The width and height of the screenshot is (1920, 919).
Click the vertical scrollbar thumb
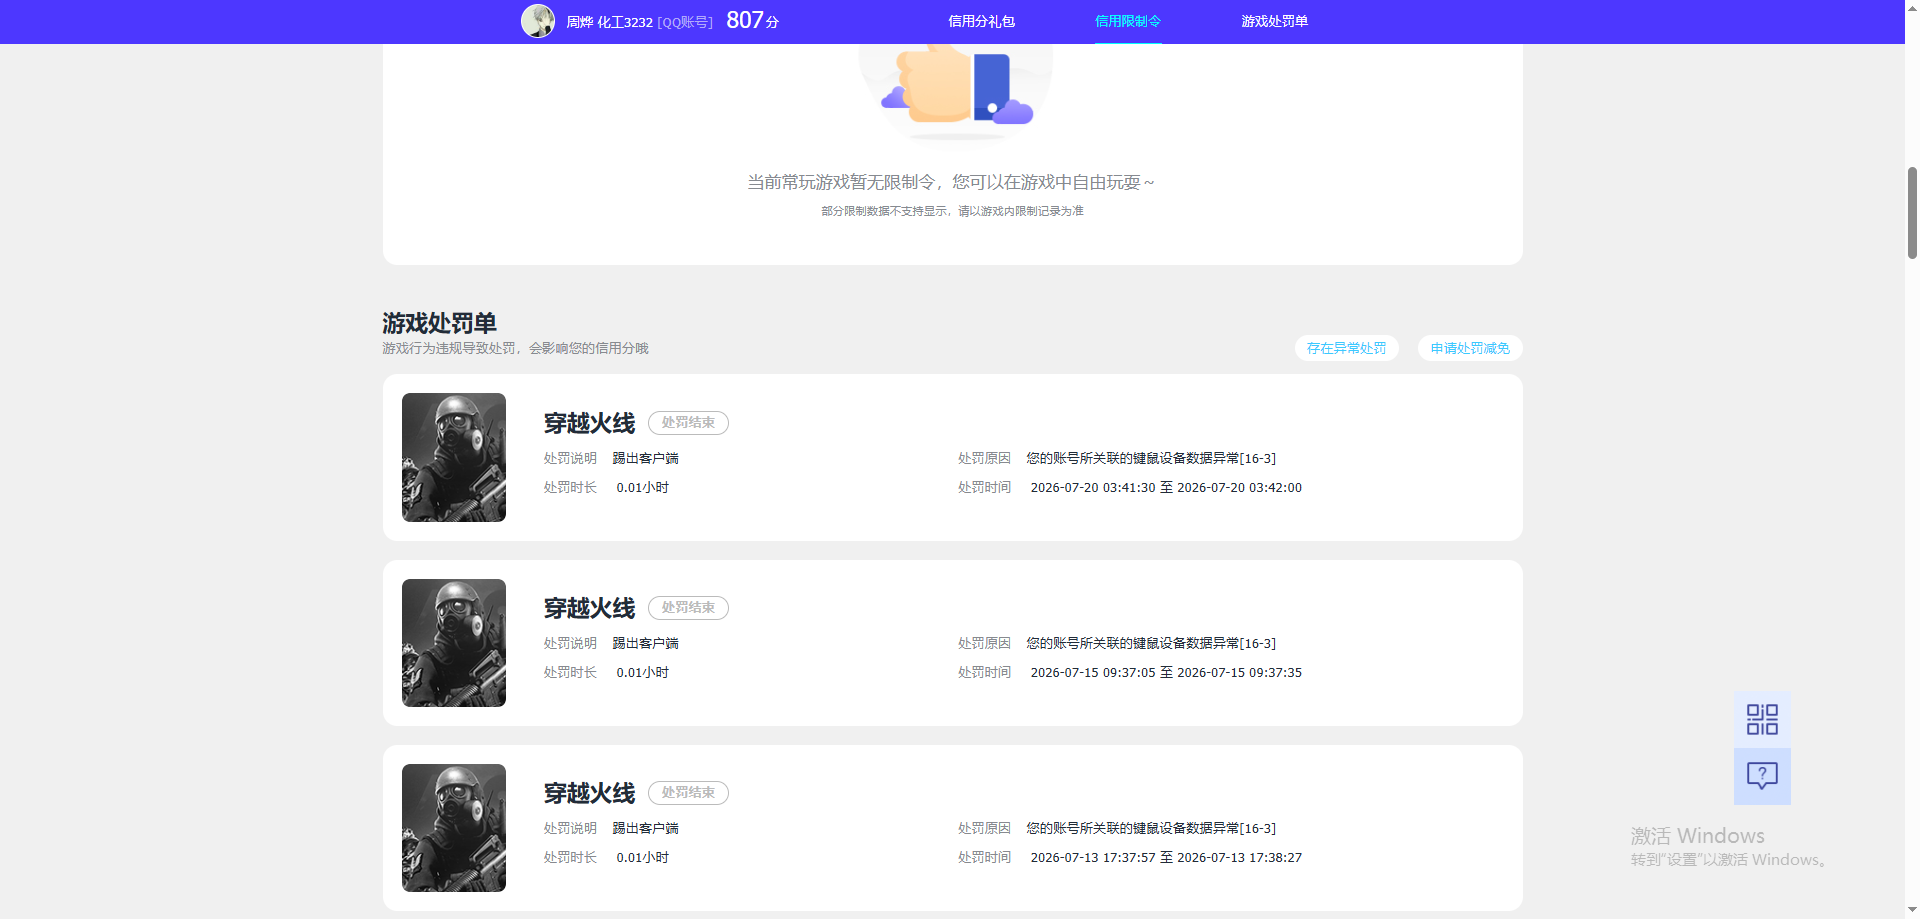coord(1912,213)
